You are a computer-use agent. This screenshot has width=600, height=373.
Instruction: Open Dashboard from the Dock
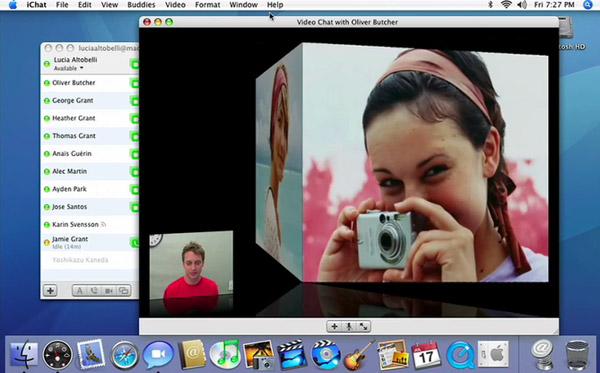click(x=57, y=355)
